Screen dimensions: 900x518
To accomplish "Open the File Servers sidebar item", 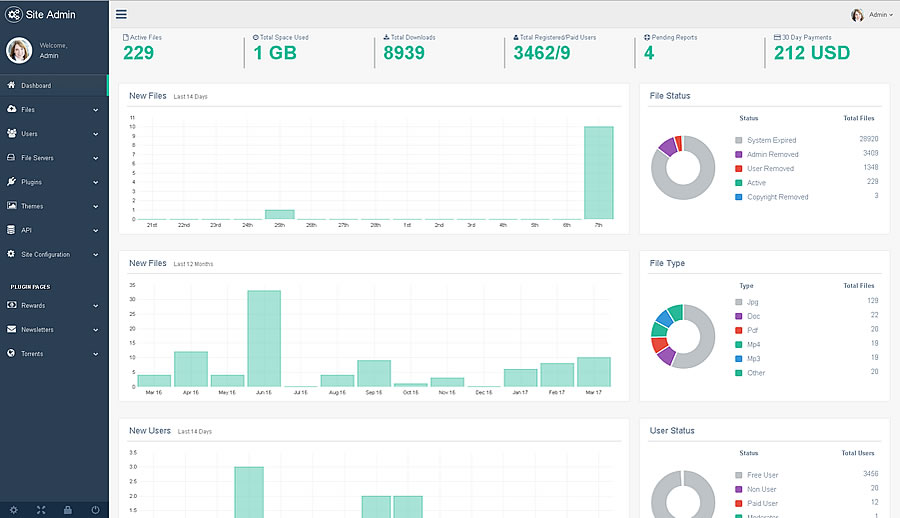I will 54,157.
